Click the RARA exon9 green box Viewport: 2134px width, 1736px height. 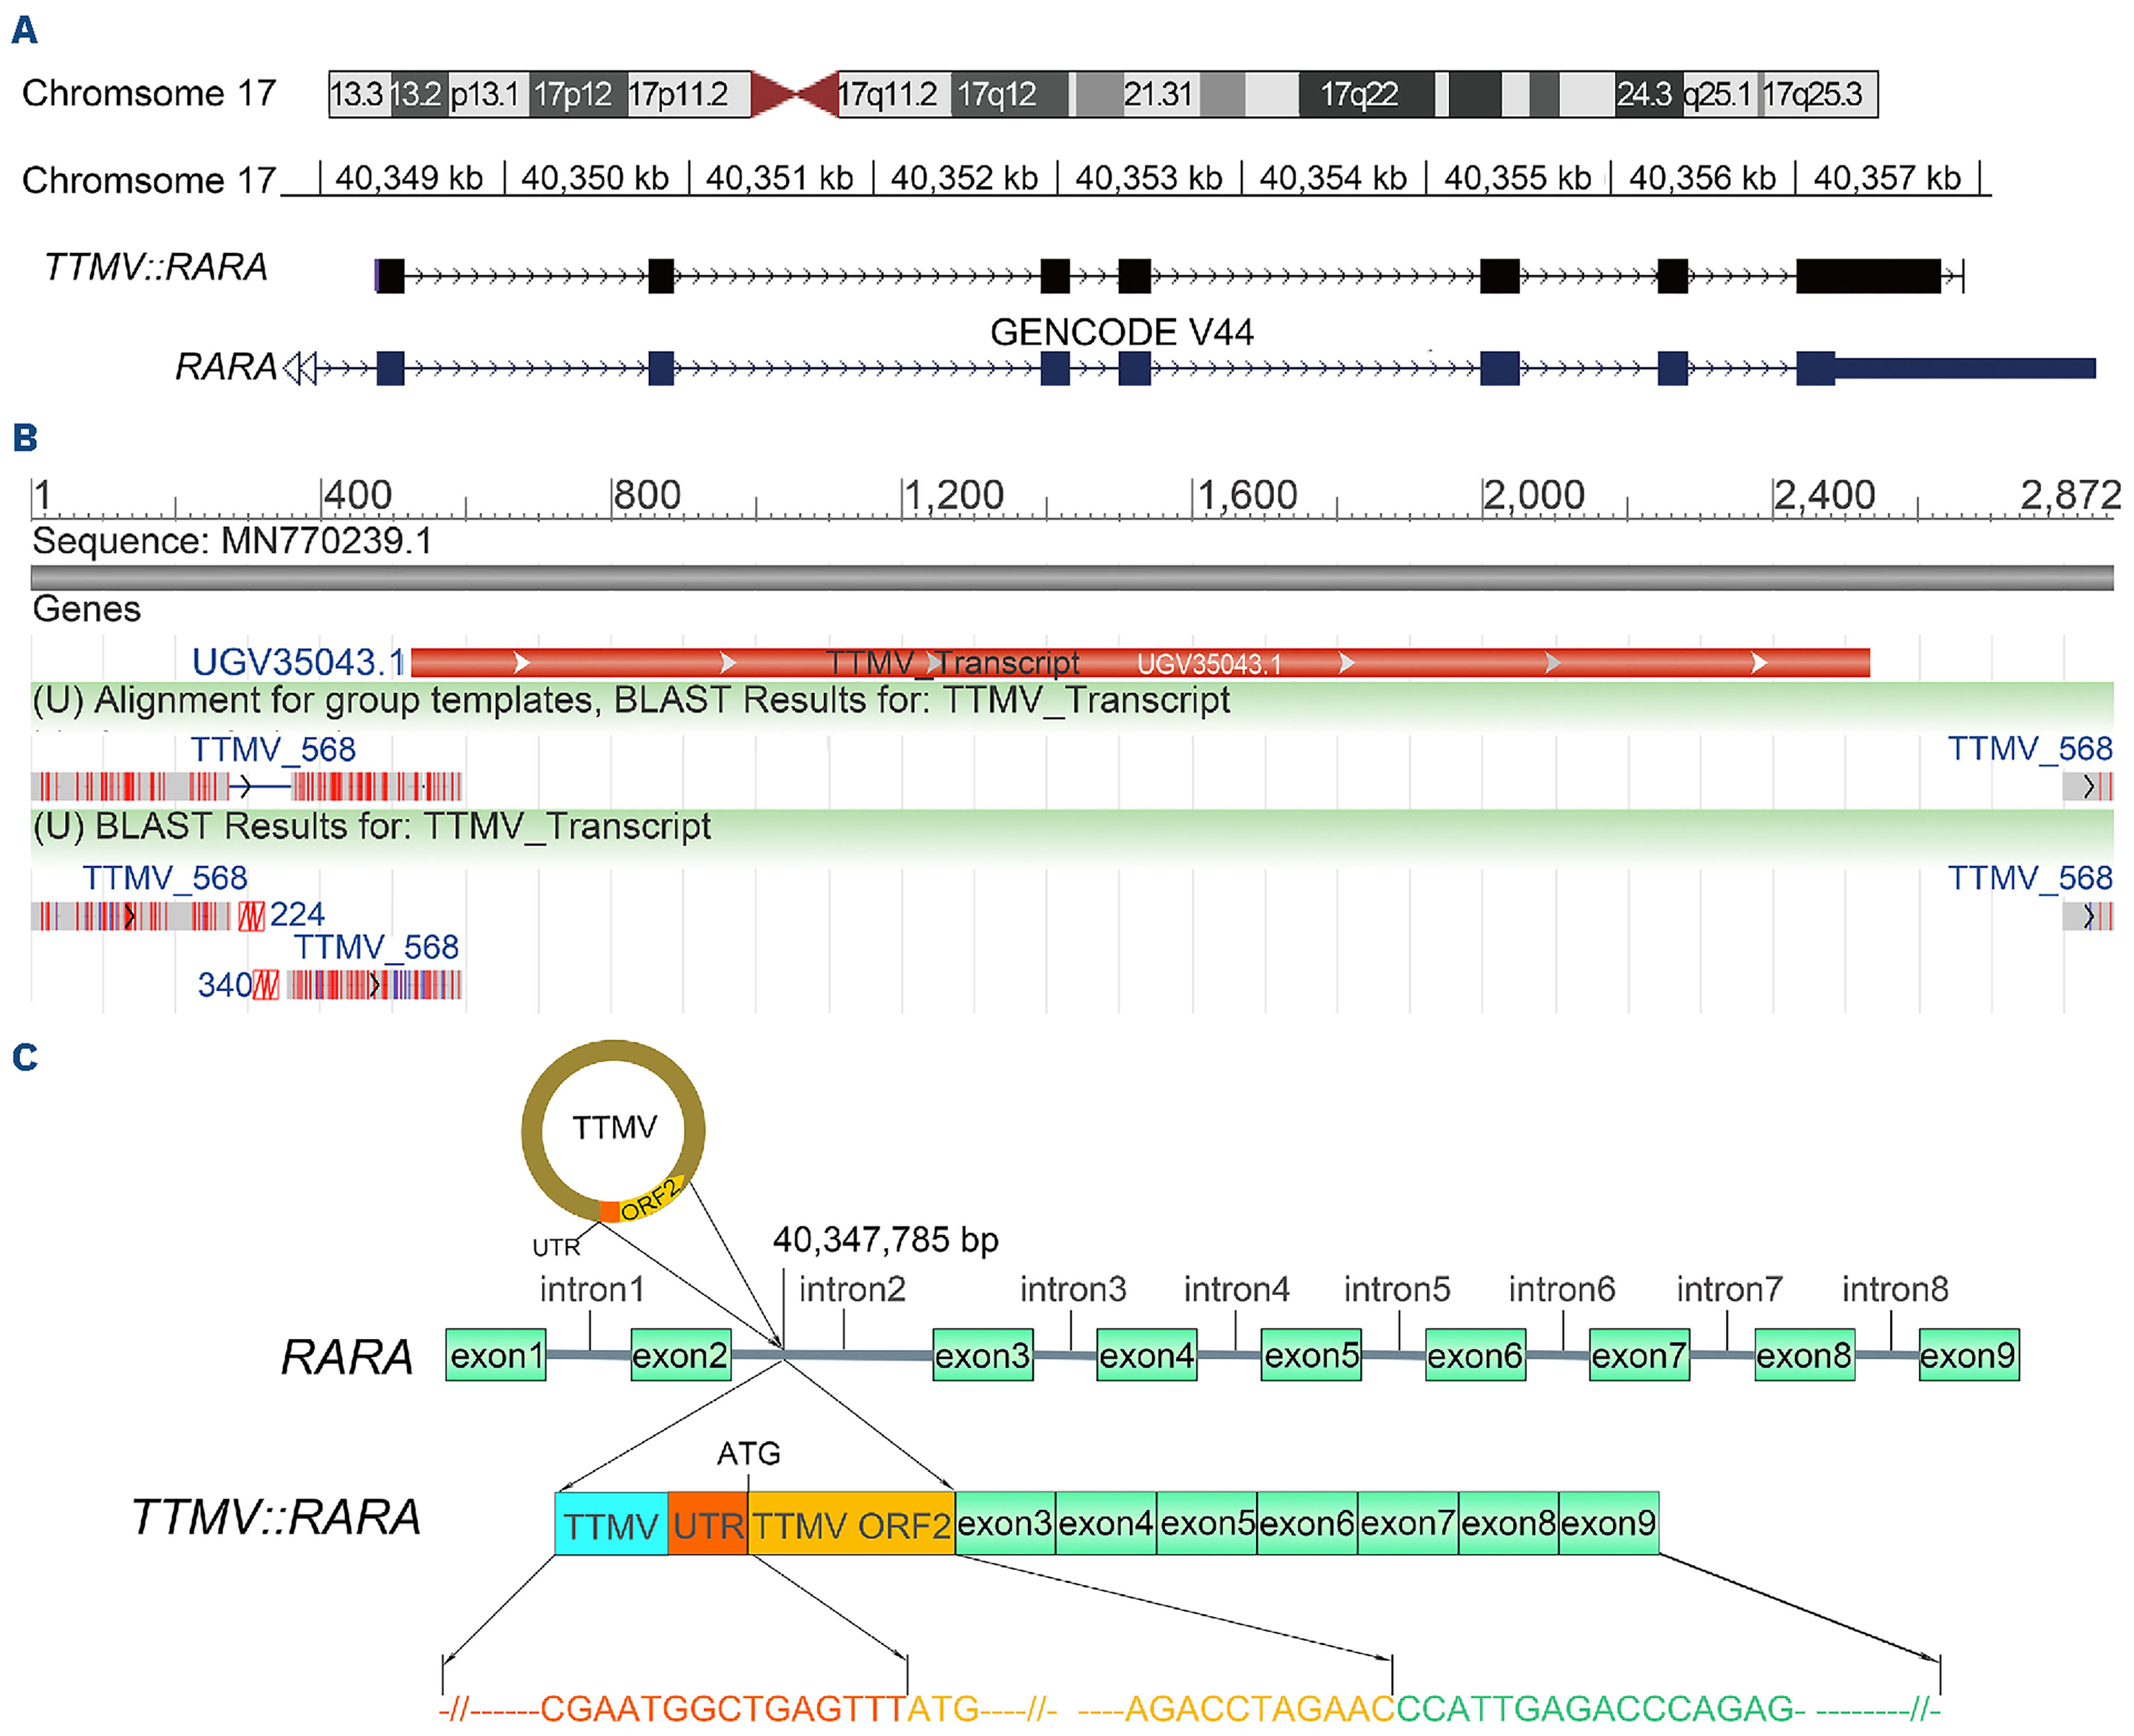pos(1968,1355)
